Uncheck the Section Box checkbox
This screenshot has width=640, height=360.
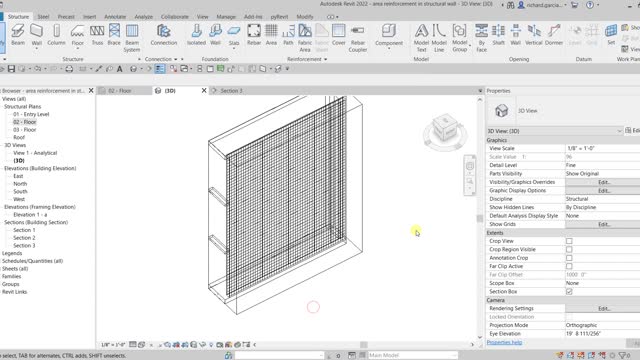[569, 291]
